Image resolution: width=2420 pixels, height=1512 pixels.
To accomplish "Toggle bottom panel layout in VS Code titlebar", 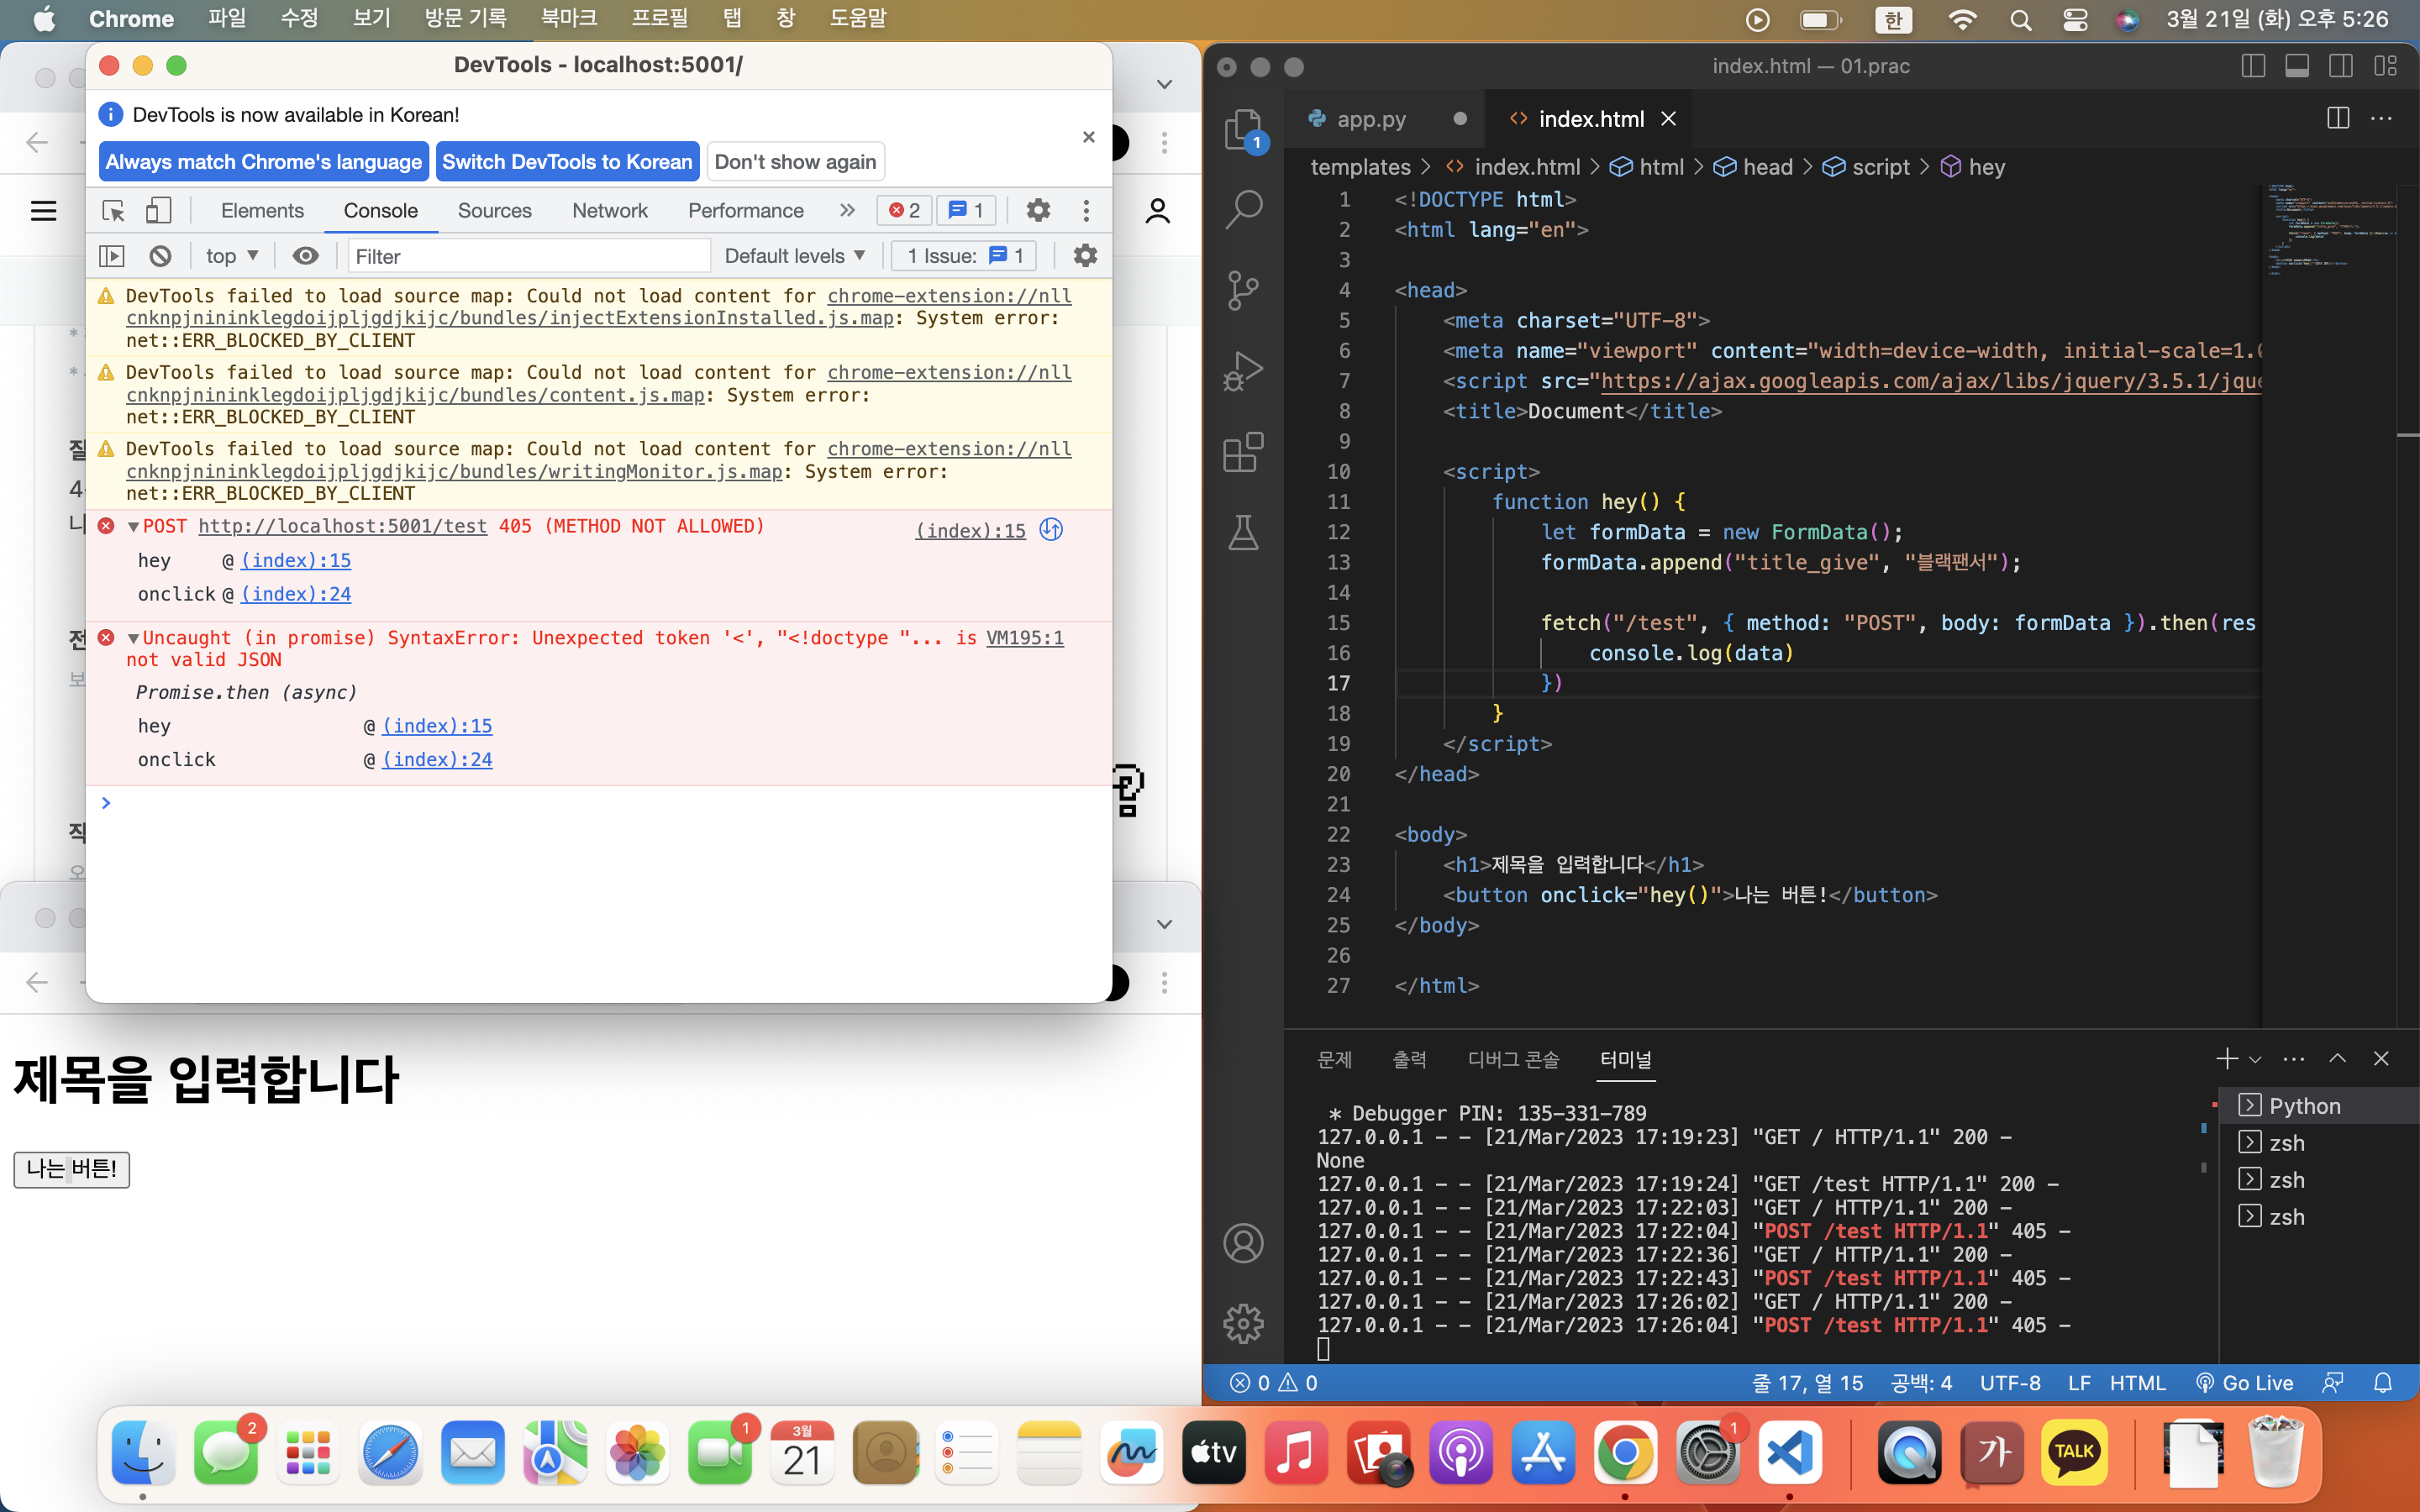I will [2297, 66].
